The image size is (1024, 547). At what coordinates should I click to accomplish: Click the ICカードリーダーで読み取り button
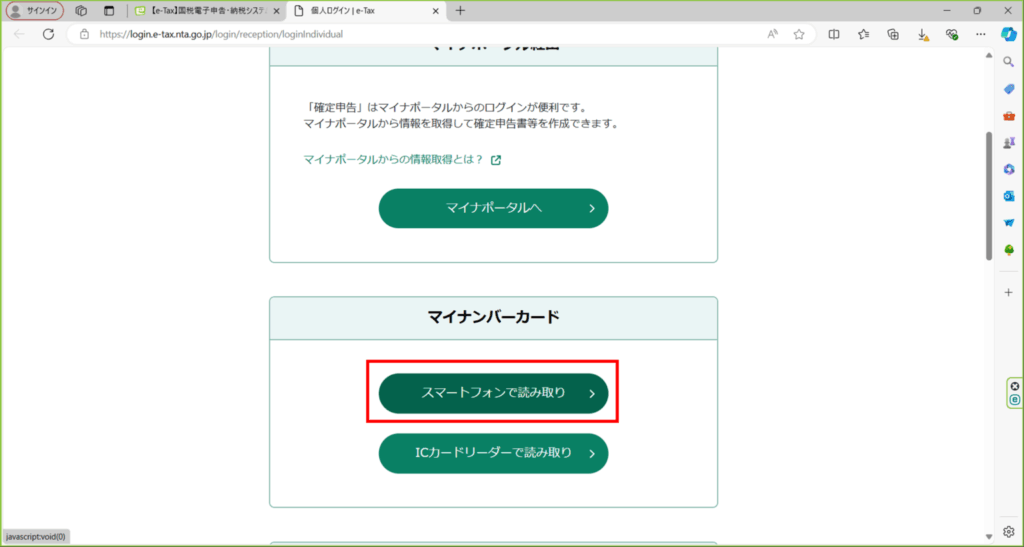493,453
